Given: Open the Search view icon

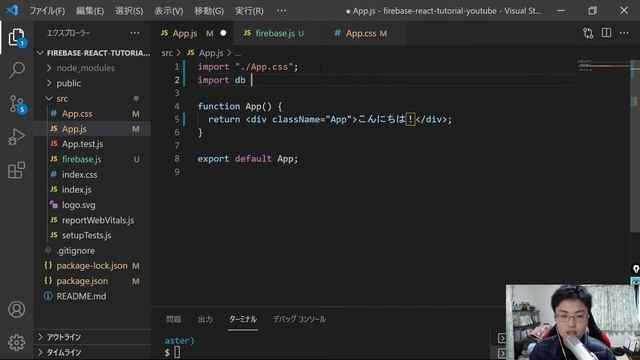Looking at the screenshot, I should pos(17,70).
